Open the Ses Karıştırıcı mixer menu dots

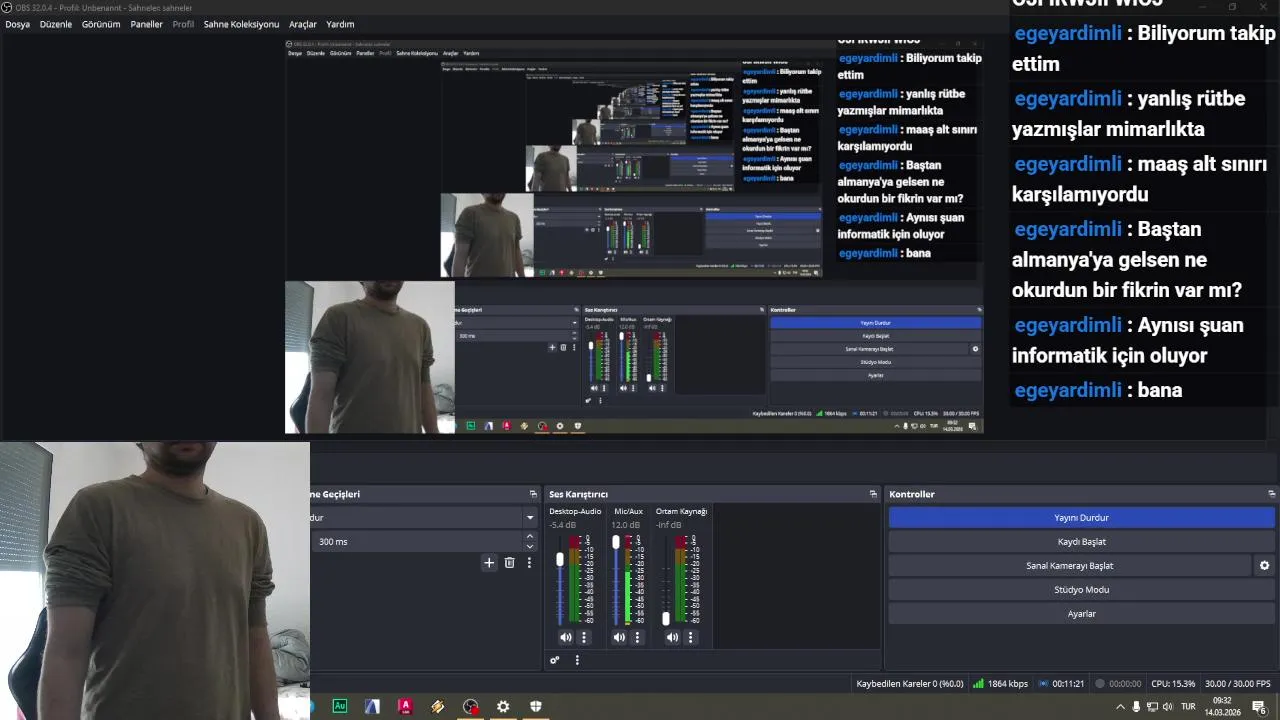[x=577, y=660]
